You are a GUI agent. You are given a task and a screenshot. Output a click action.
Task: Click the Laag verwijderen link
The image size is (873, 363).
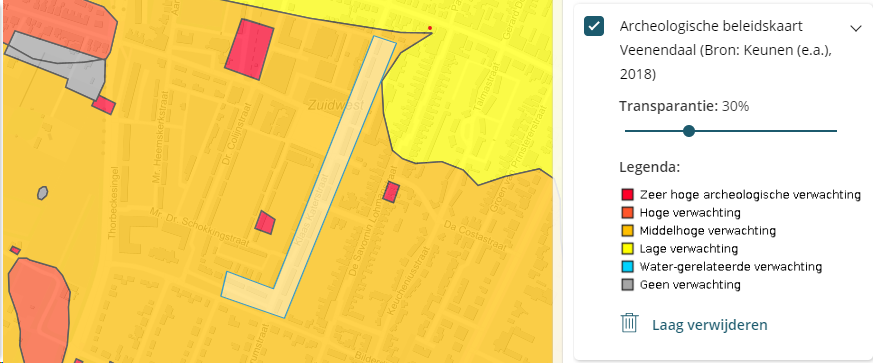710,325
